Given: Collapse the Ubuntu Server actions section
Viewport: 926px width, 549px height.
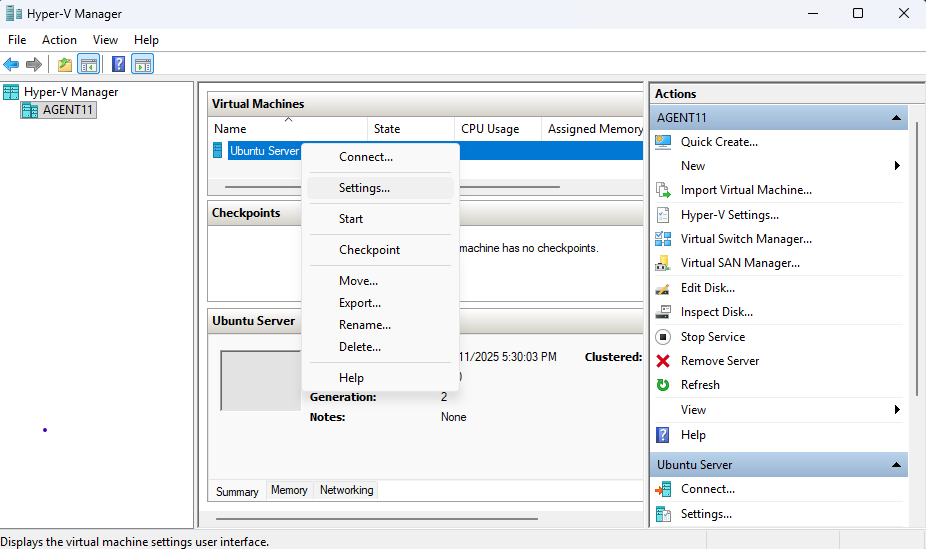Looking at the screenshot, I should pyautogui.click(x=897, y=465).
